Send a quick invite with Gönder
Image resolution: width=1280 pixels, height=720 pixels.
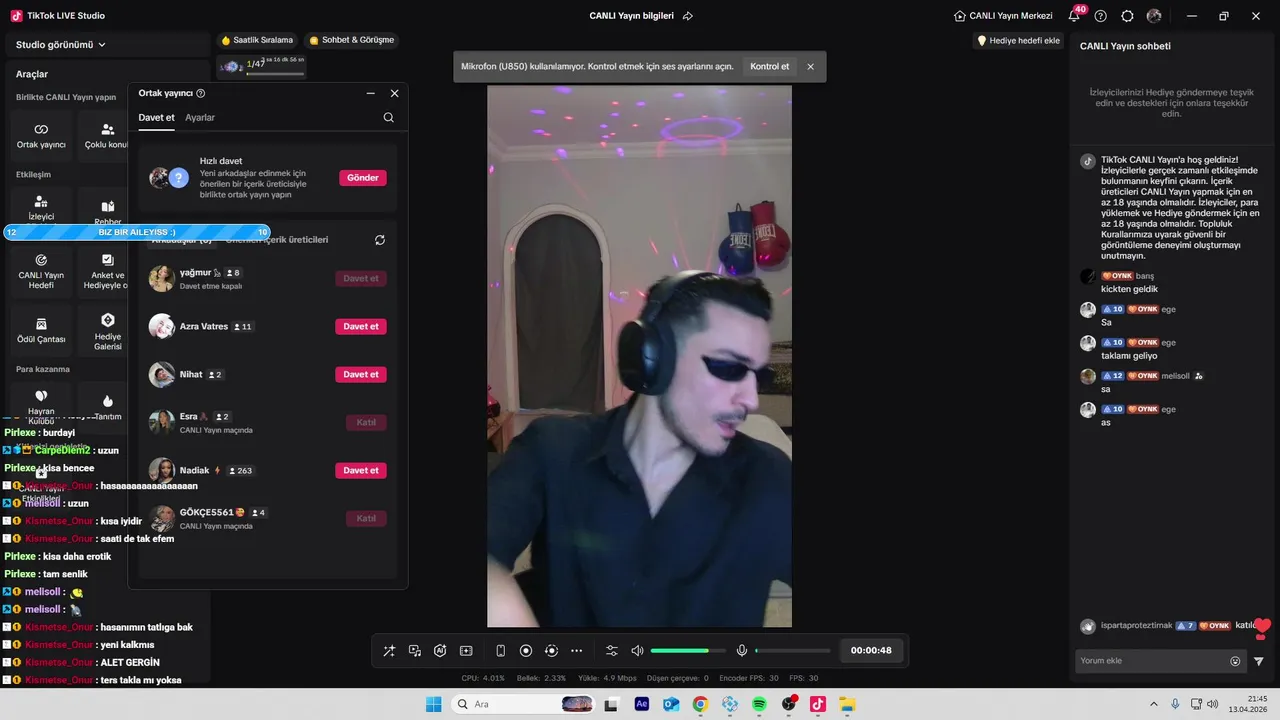363,177
